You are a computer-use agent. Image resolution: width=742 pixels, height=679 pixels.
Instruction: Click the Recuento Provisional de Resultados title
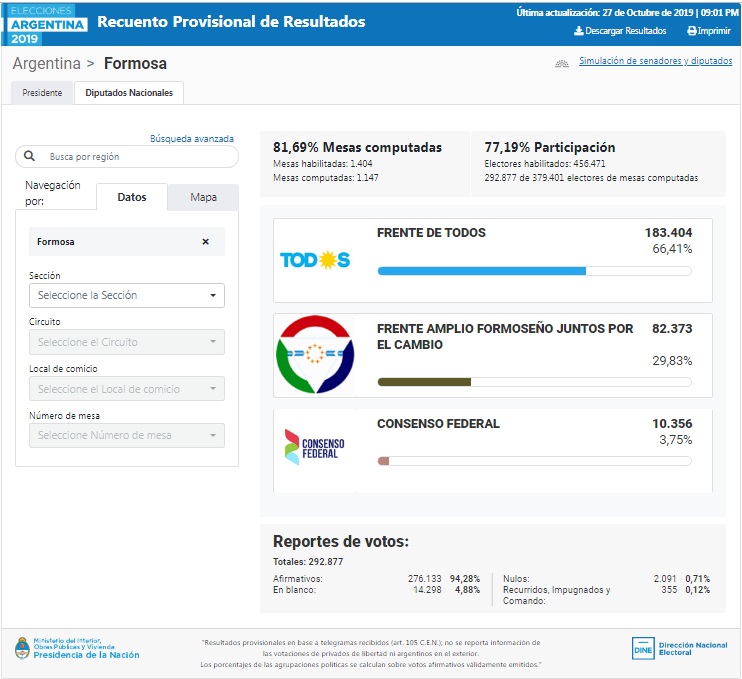click(231, 22)
